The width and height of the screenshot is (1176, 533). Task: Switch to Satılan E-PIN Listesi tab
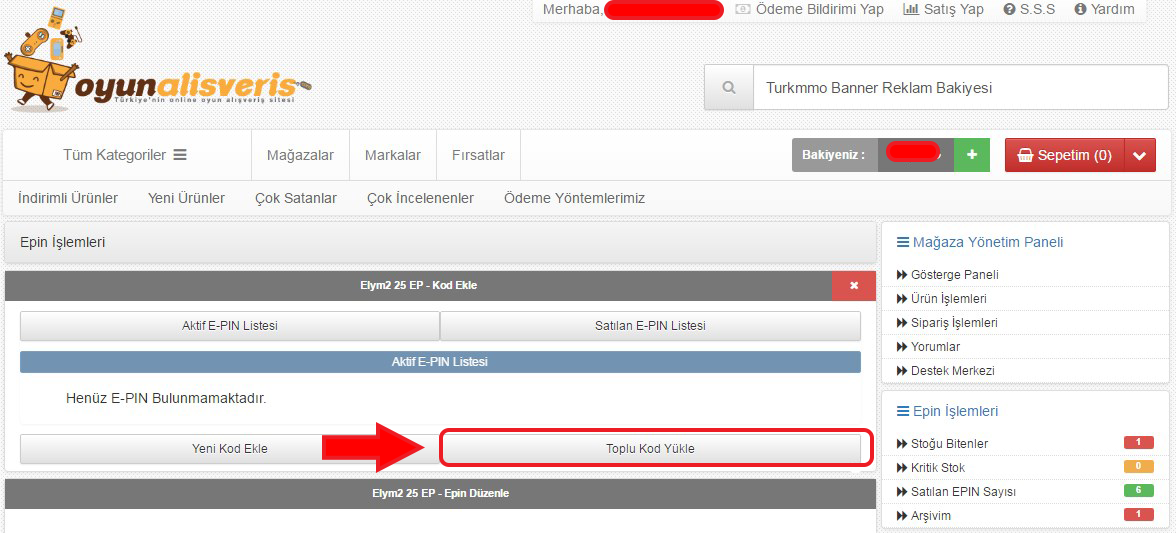[x=650, y=326]
